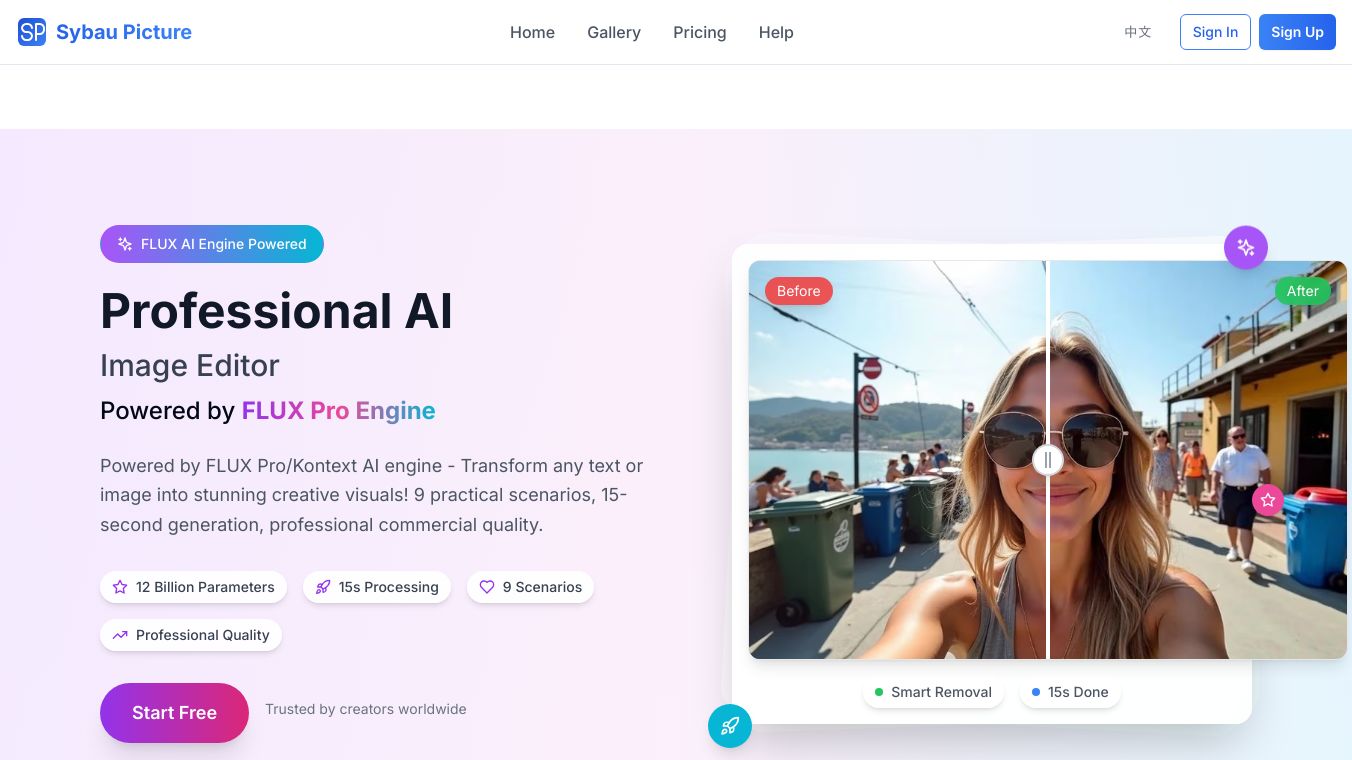Go to the Pricing page
The image size is (1352, 760).
tap(700, 32)
